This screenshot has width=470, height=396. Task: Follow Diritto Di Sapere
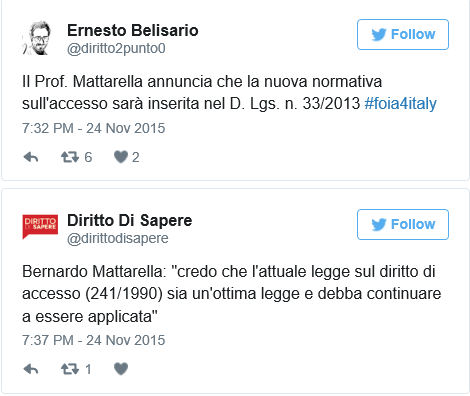tap(403, 224)
